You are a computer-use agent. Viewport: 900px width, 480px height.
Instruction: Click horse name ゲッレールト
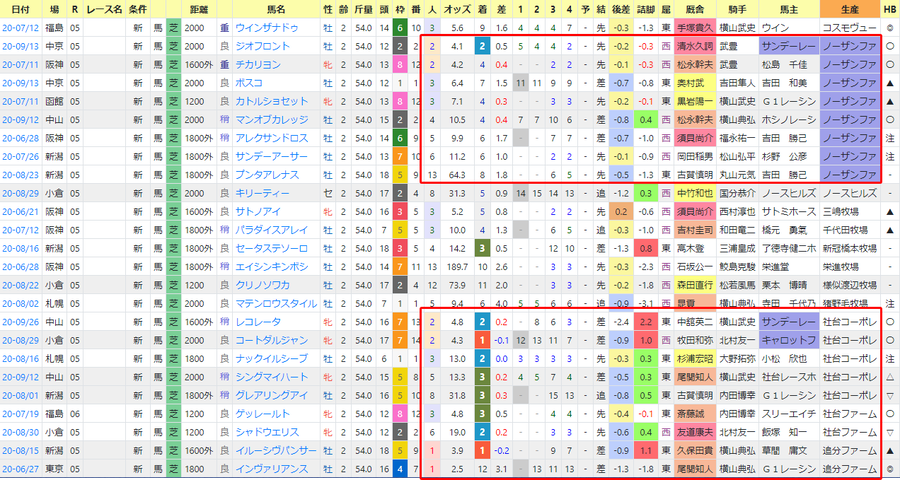262,413
